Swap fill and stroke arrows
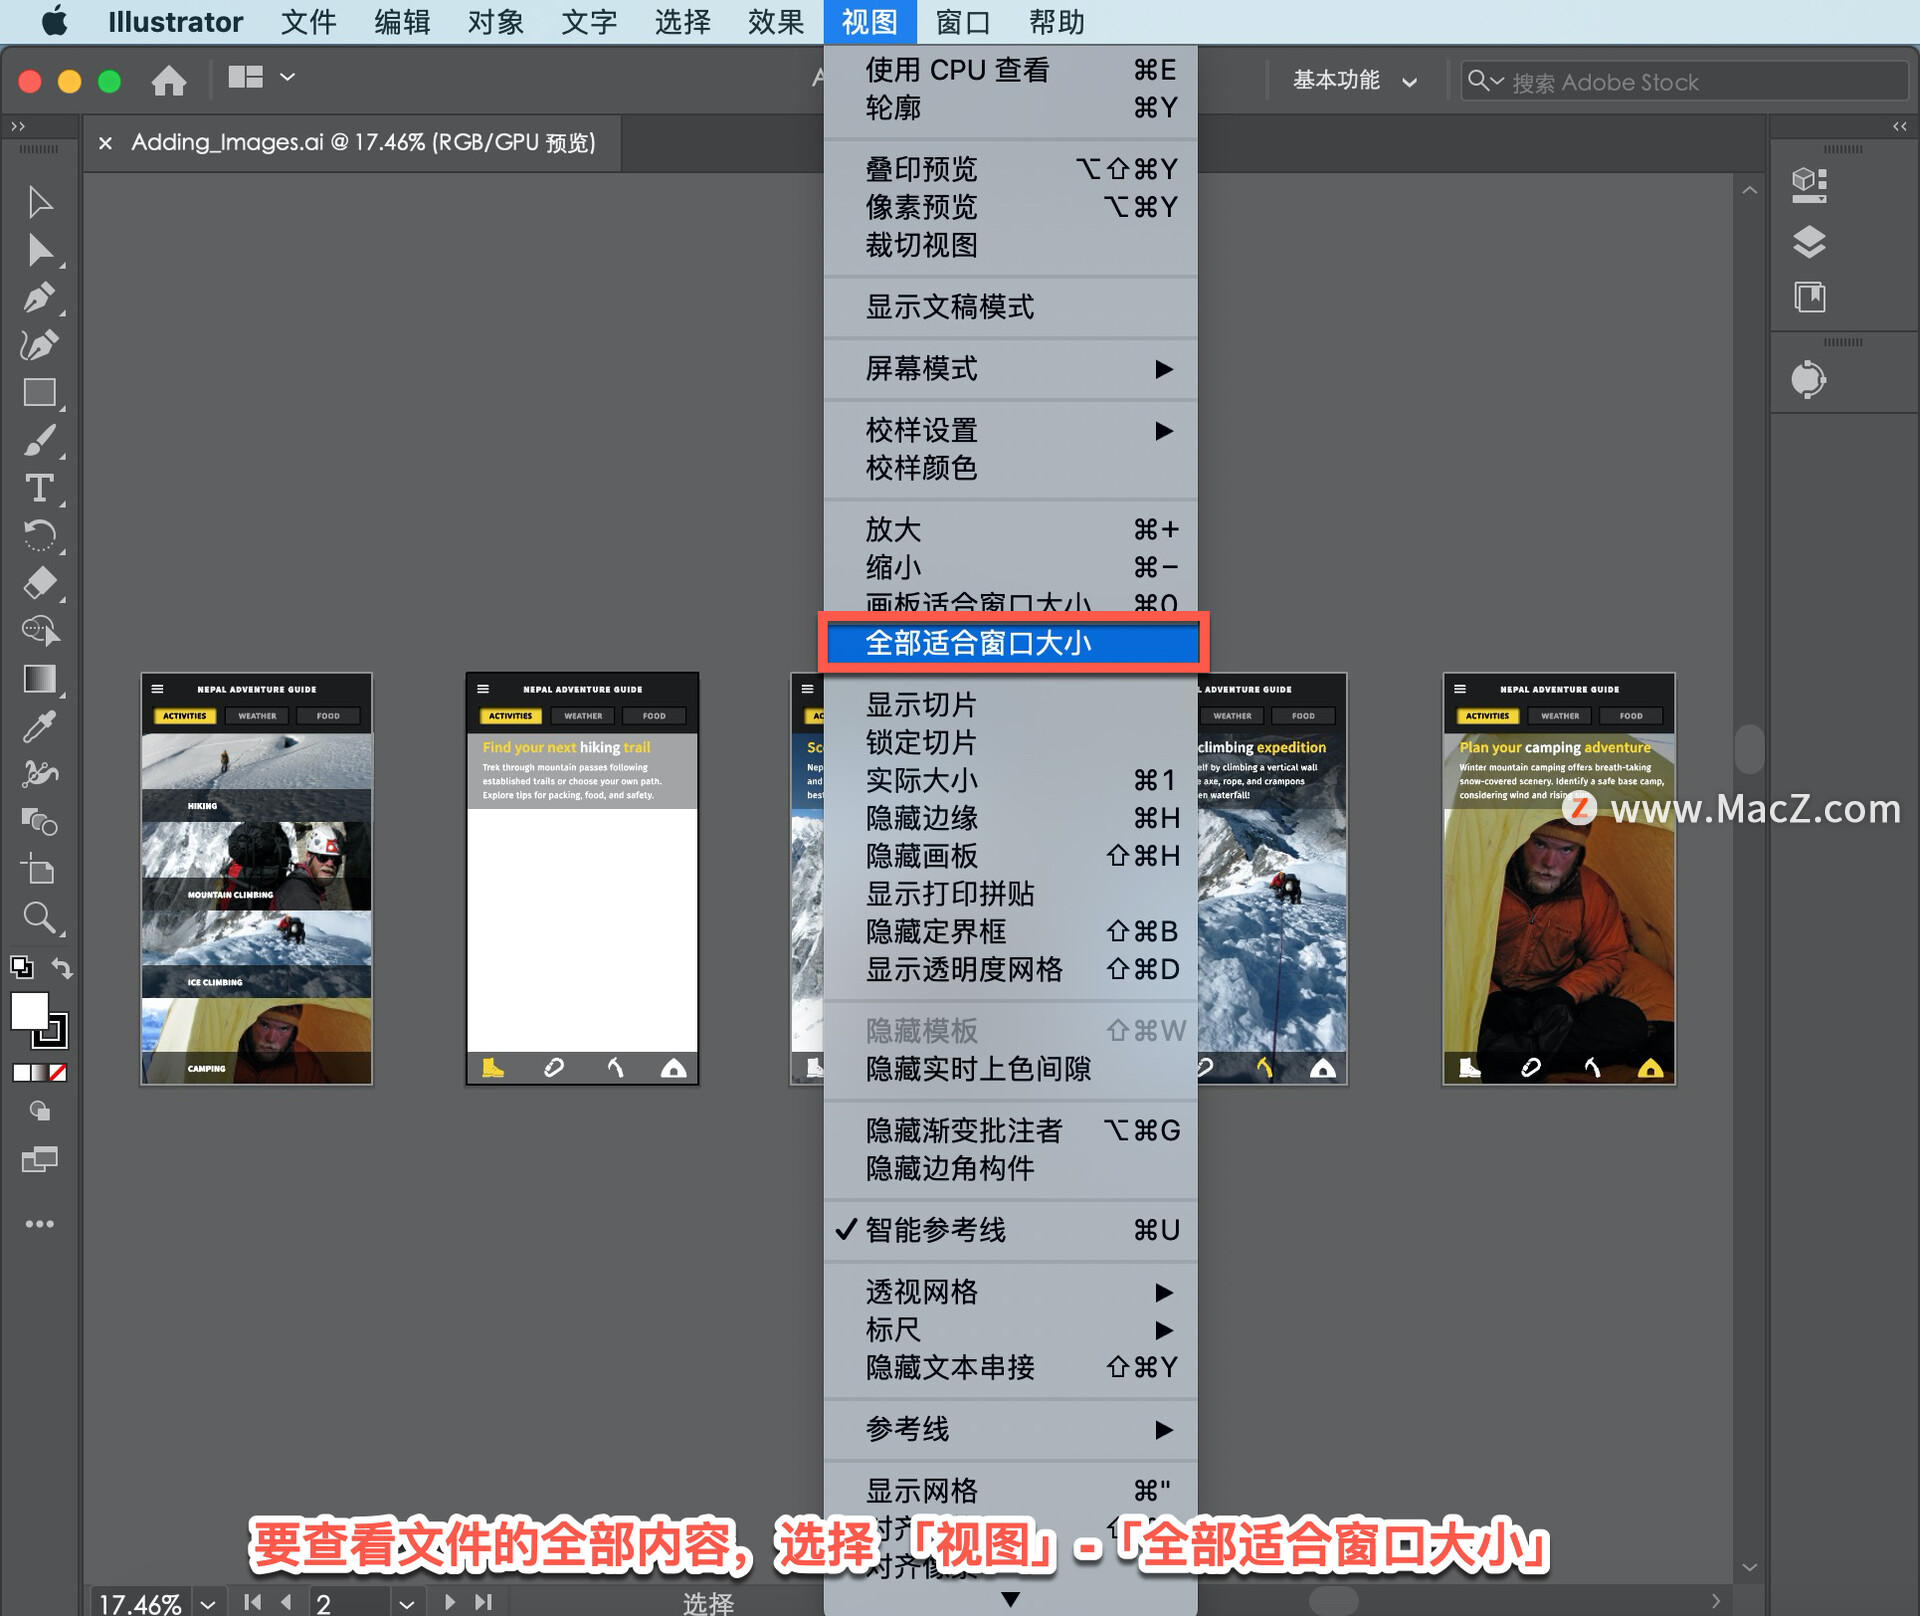The width and height of the screenshot is (1920, 1616). point(62,968)
